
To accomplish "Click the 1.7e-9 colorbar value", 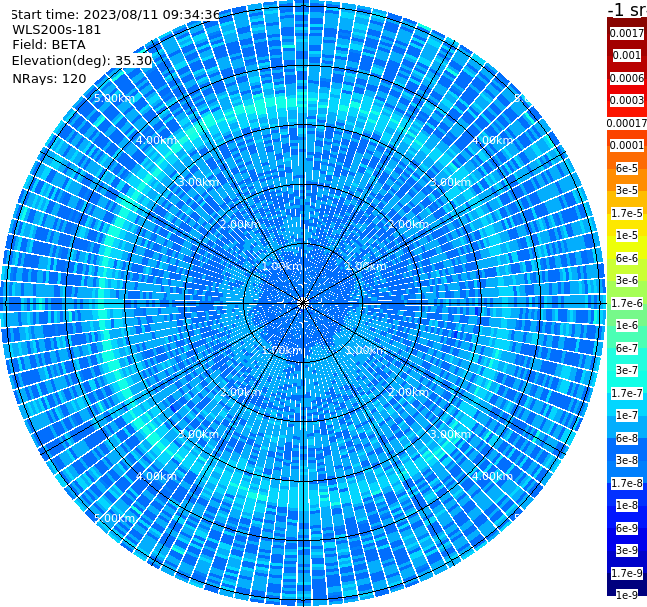I will tap(627, 573).
